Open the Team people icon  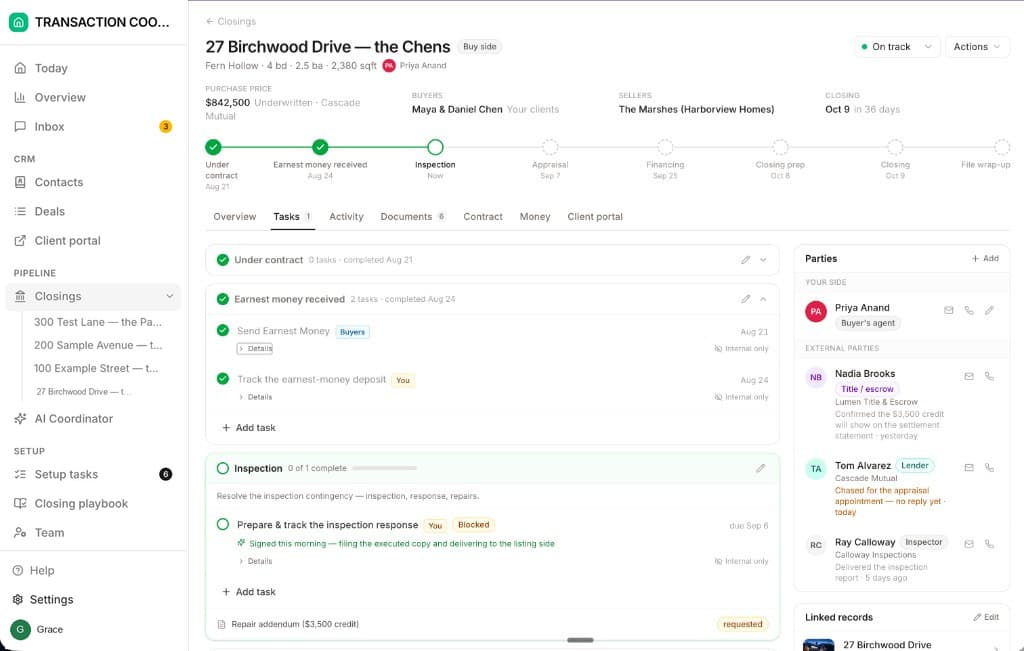[x=20, y=532]
